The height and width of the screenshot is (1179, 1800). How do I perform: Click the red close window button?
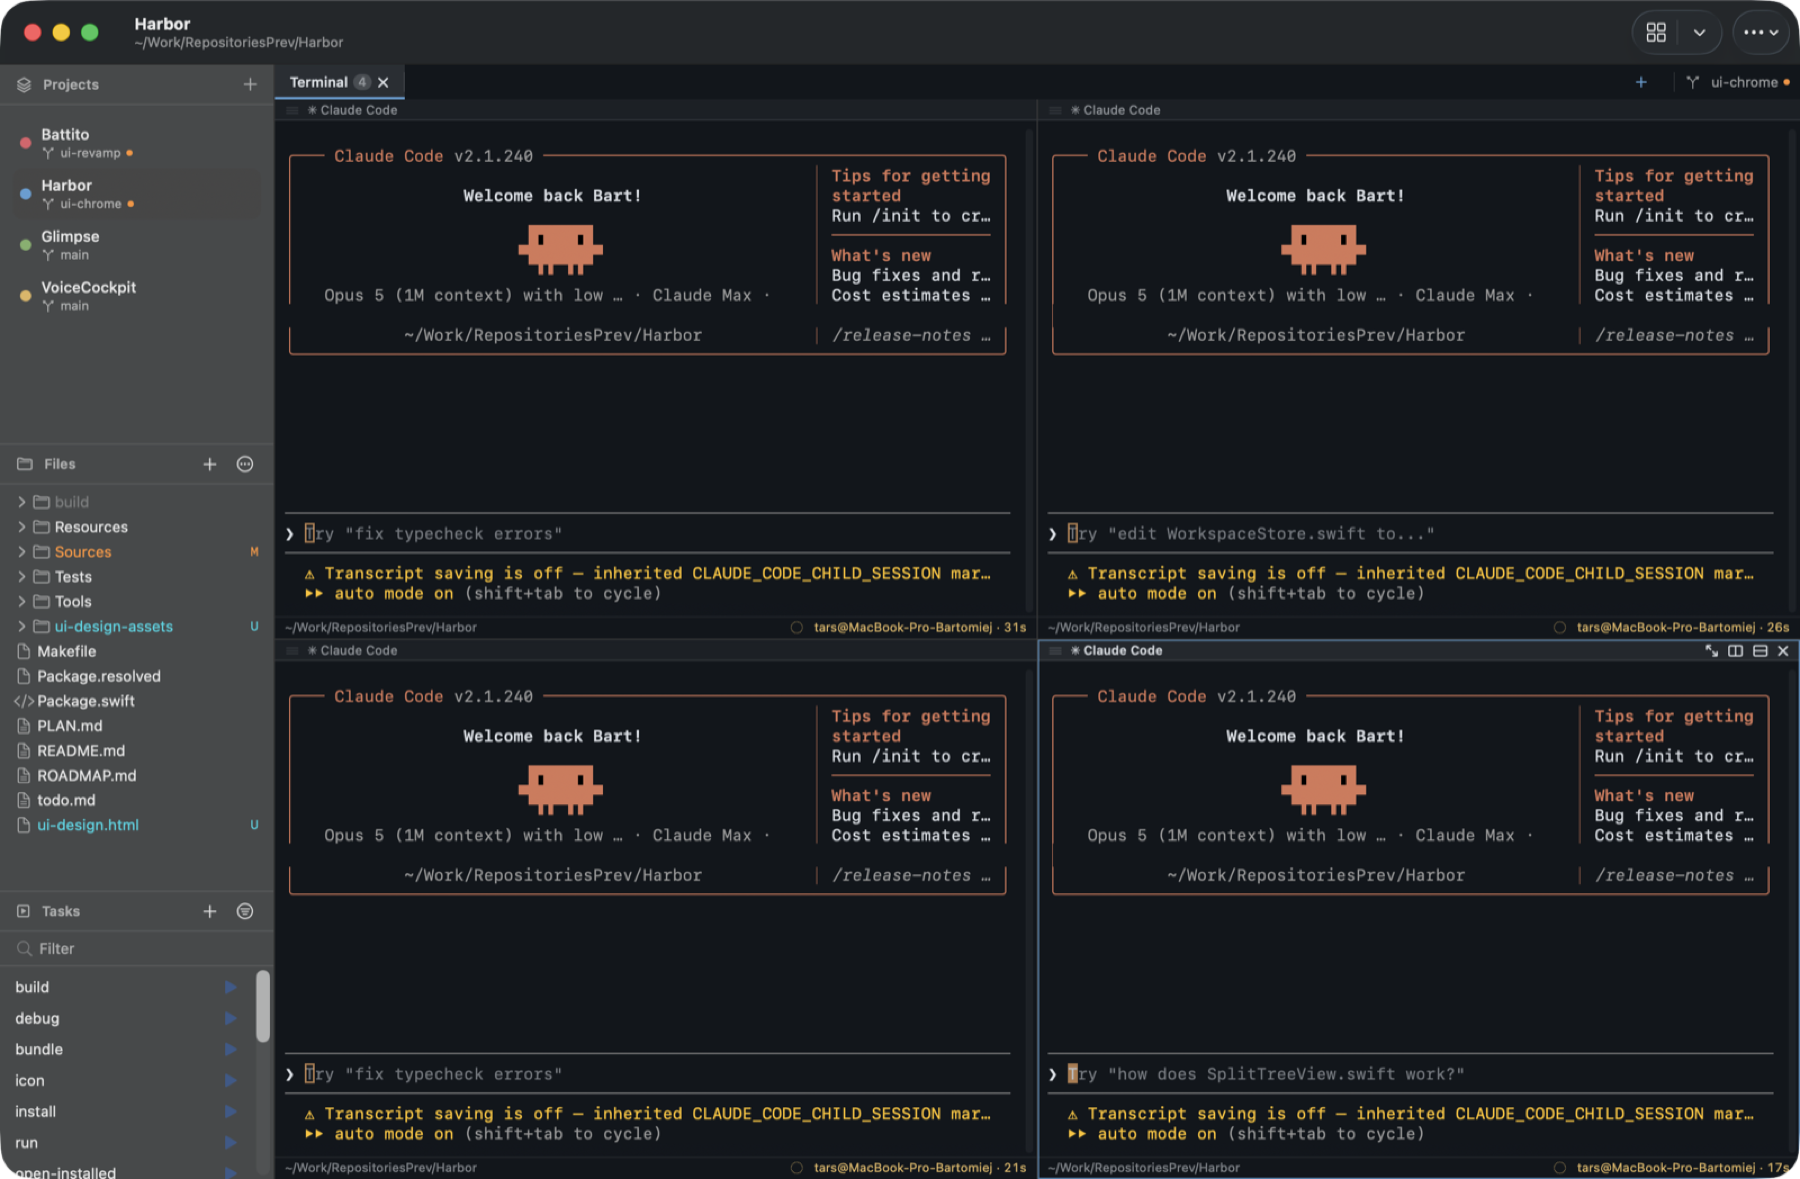coord(32,32)
